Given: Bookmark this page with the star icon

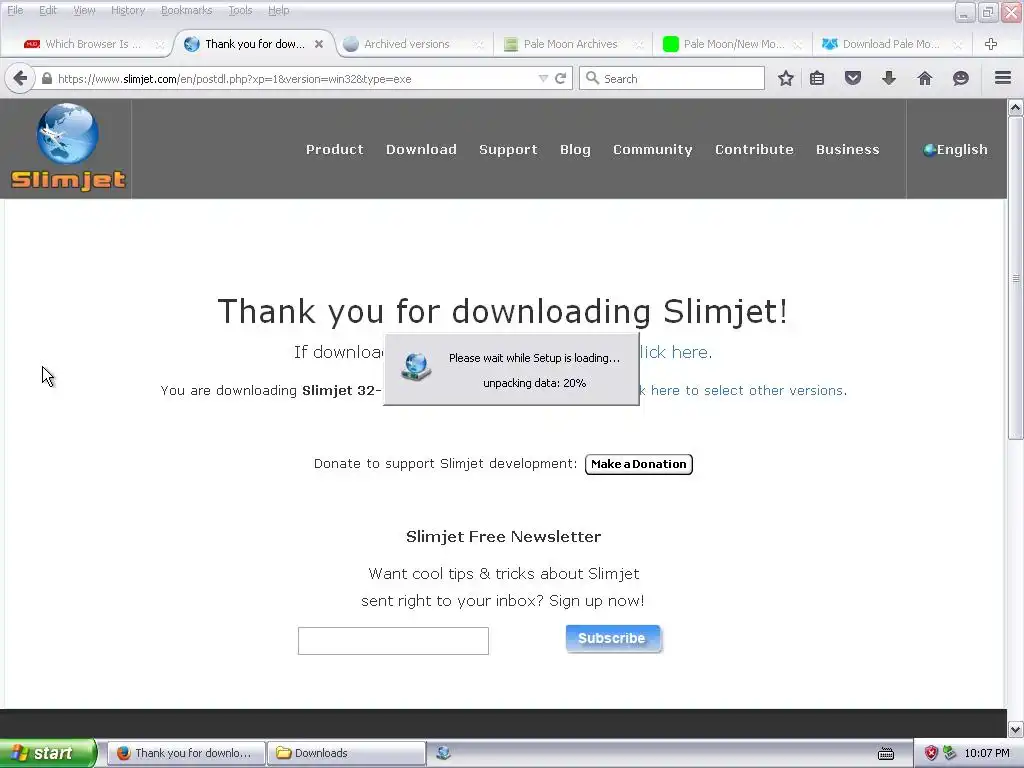Looking at the screenshot, I should [x=786, y=79].
